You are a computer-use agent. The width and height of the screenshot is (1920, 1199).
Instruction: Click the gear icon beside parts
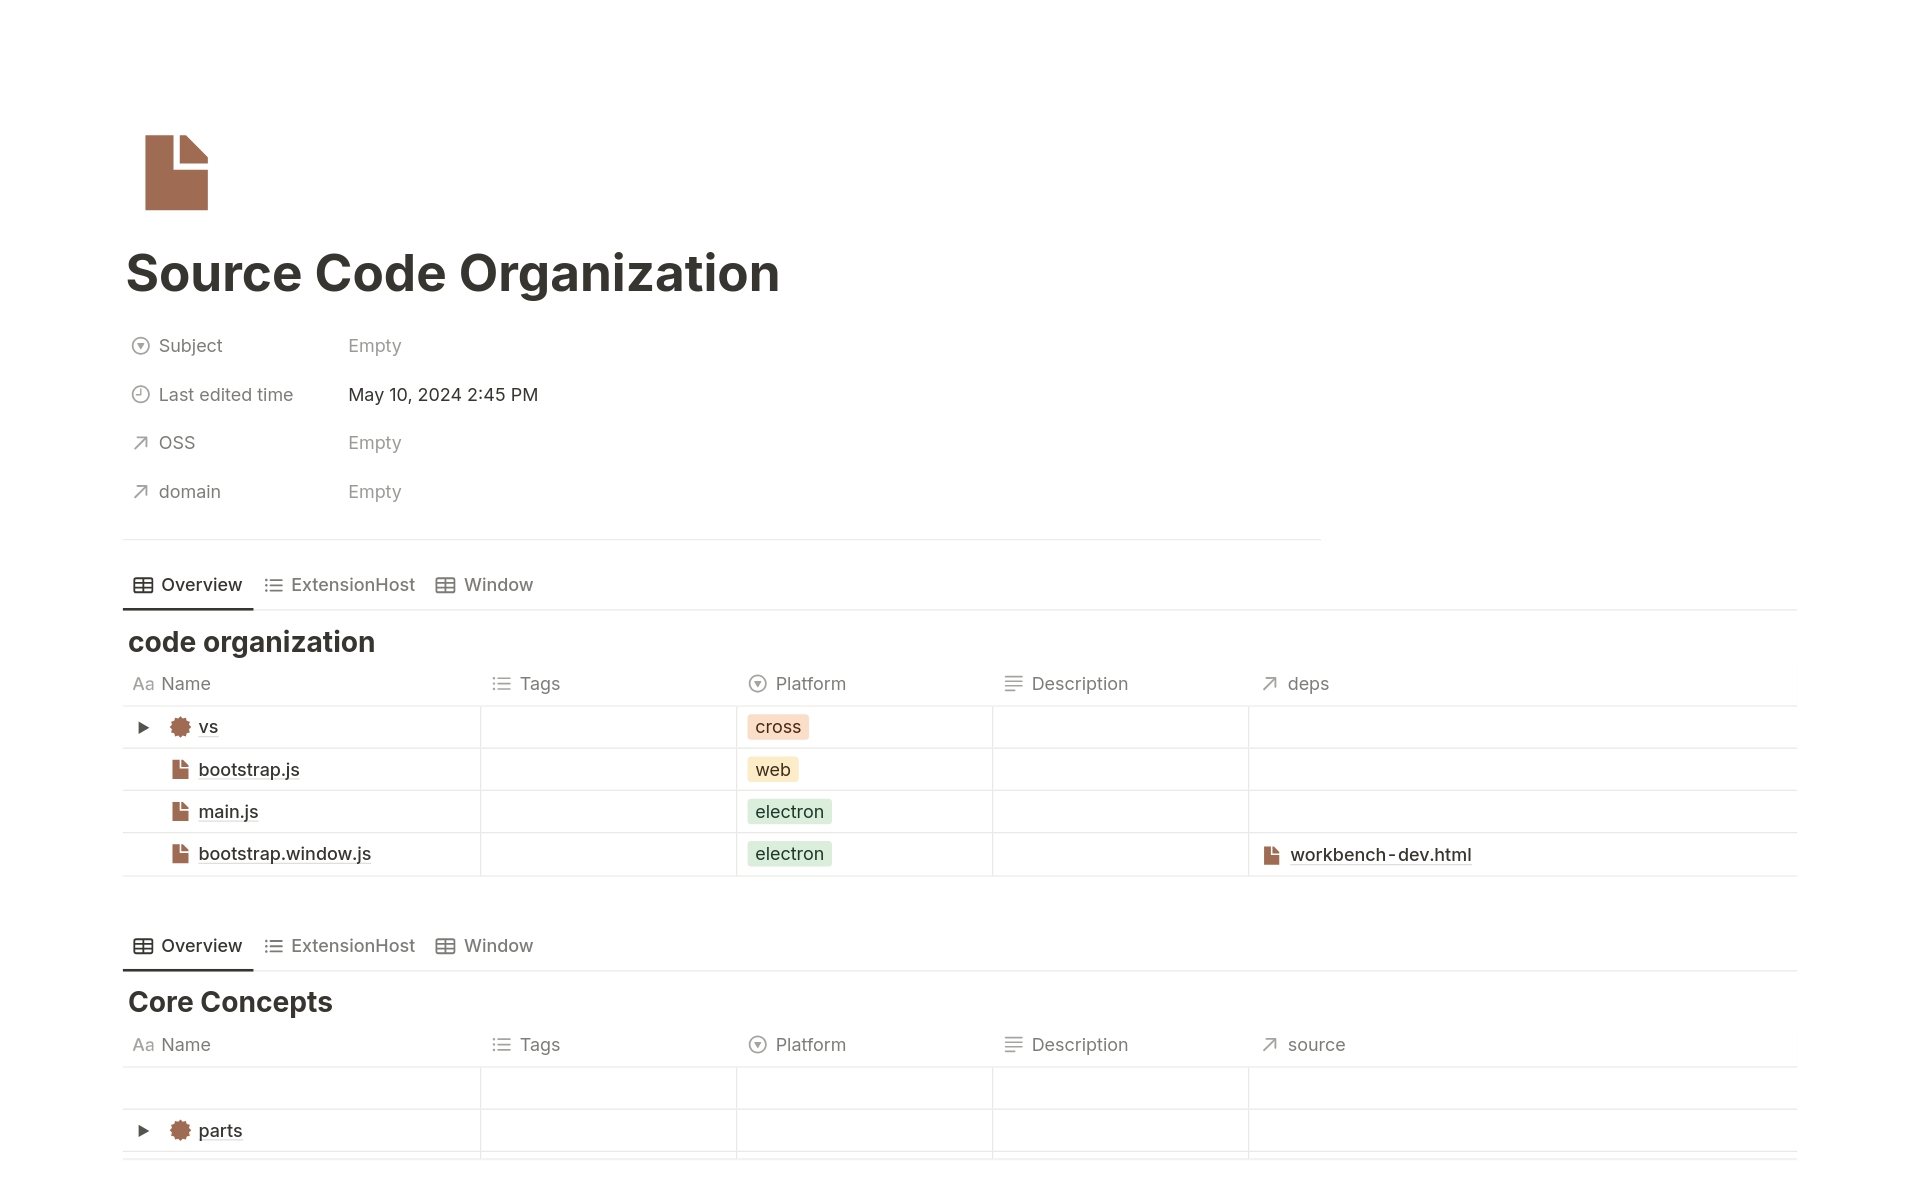tap(180, 1130)
